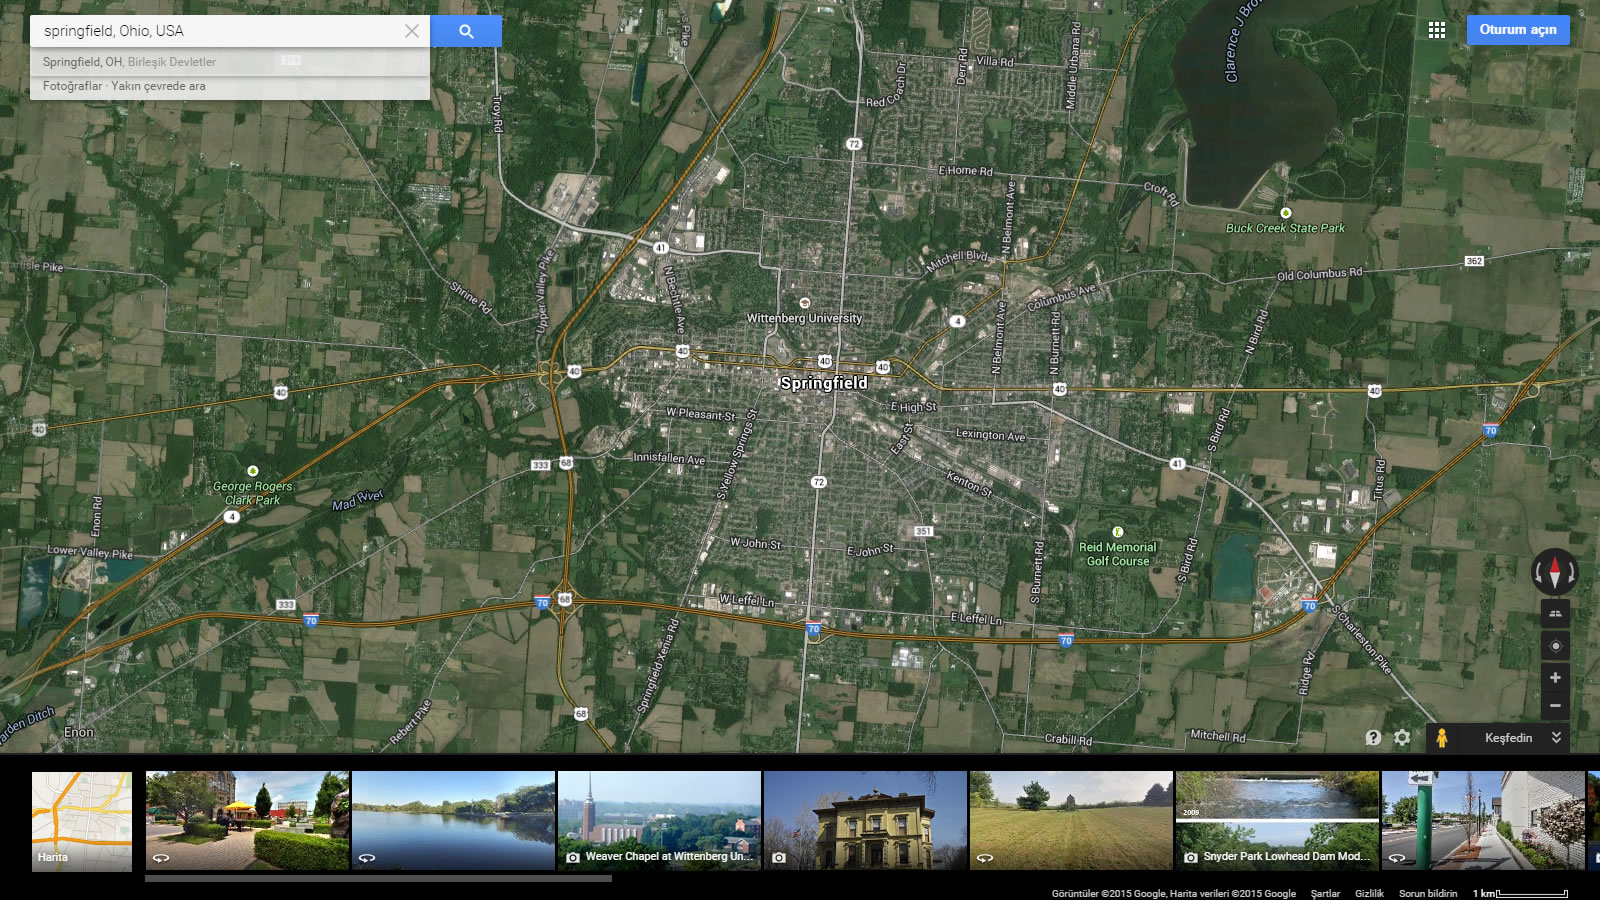Toggle the tilt view button
The height and width of the screenshot is (900, 1600).
point(1555,613)
